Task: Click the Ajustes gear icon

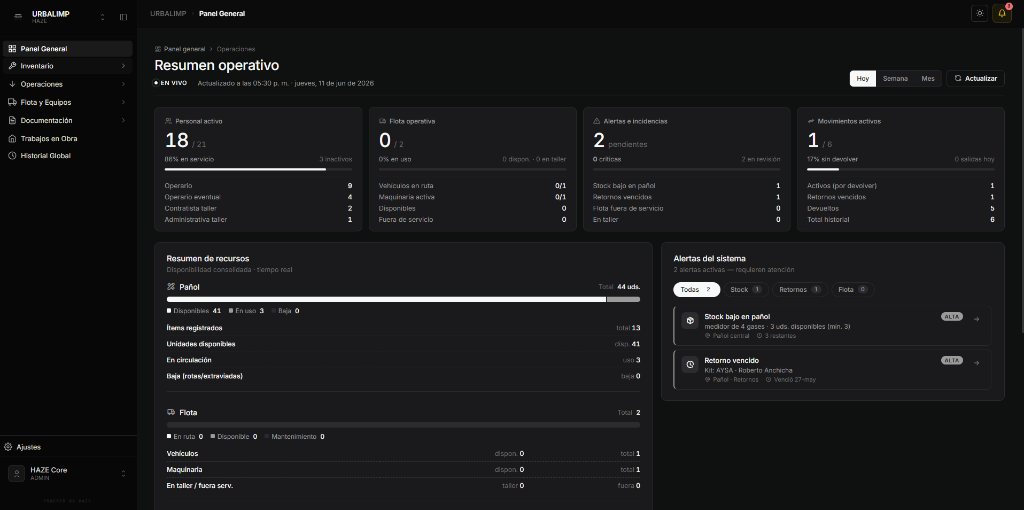Action: coord(8,447)
